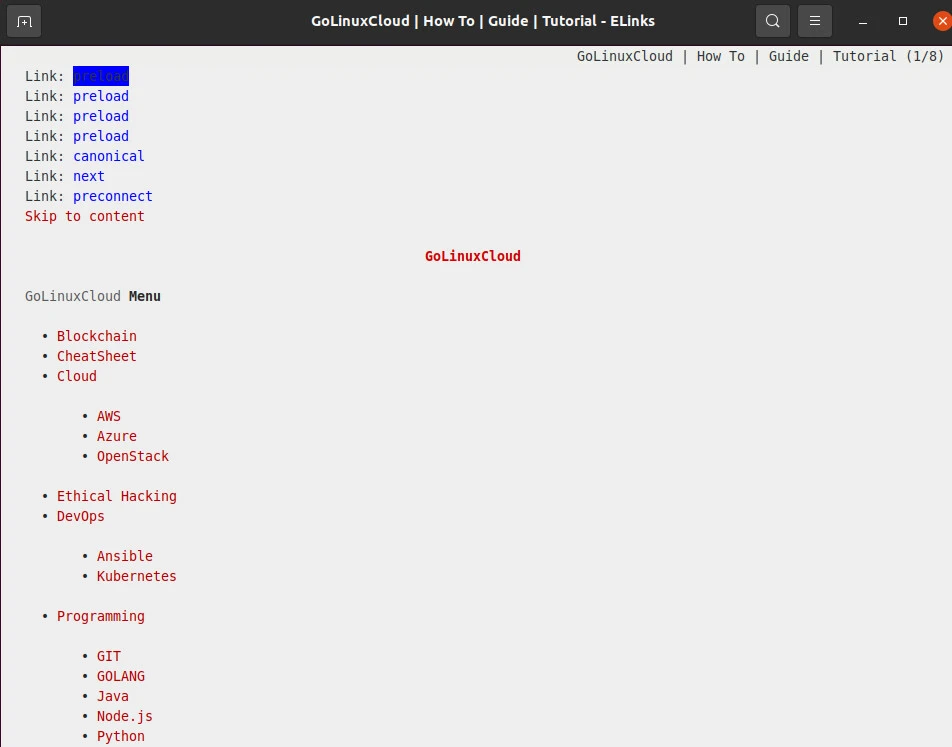Open the OpenStack link
This screenshot has height=747, width=952.
(132, 456)
